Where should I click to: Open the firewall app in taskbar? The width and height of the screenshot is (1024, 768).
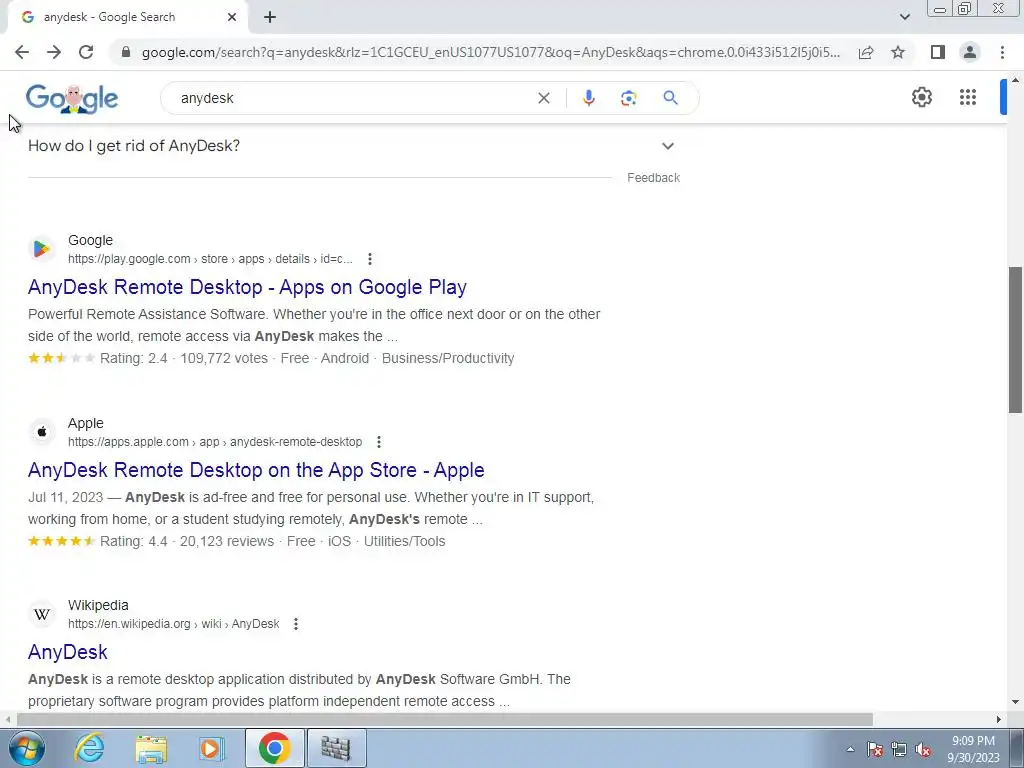pyautogui.click(x=336, y=748)
